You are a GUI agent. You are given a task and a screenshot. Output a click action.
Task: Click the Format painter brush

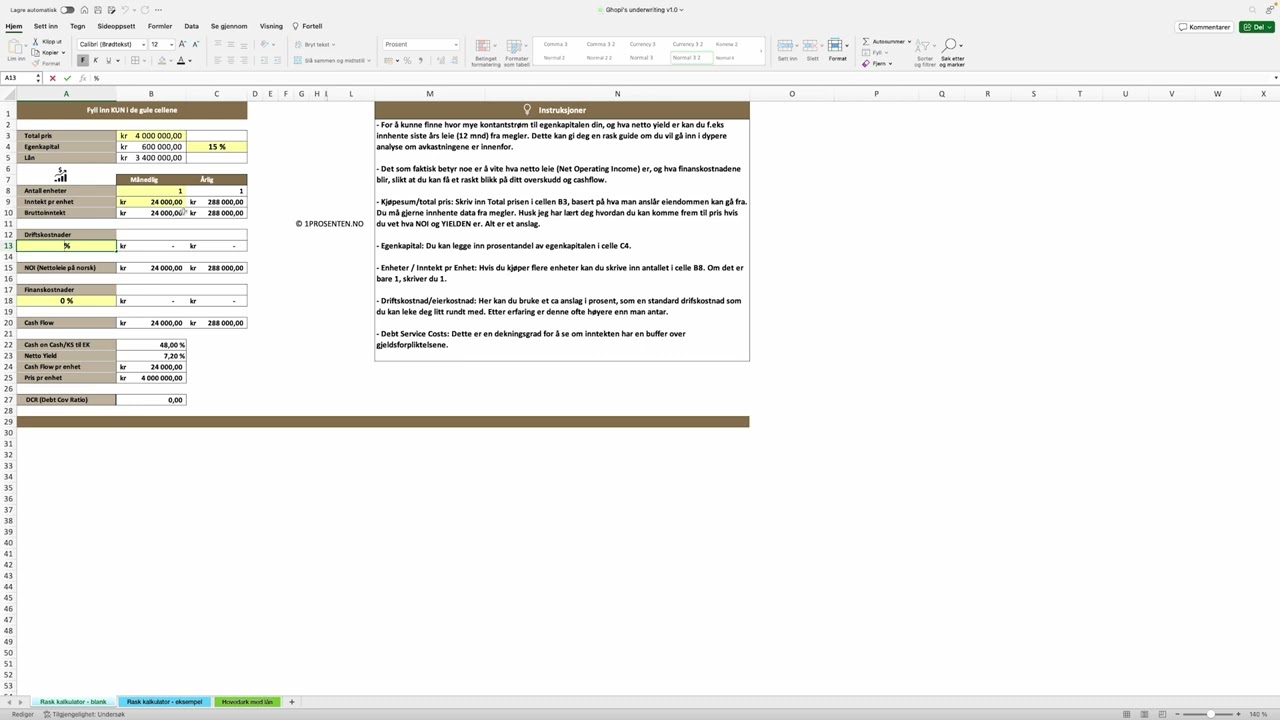coord(46,63)
